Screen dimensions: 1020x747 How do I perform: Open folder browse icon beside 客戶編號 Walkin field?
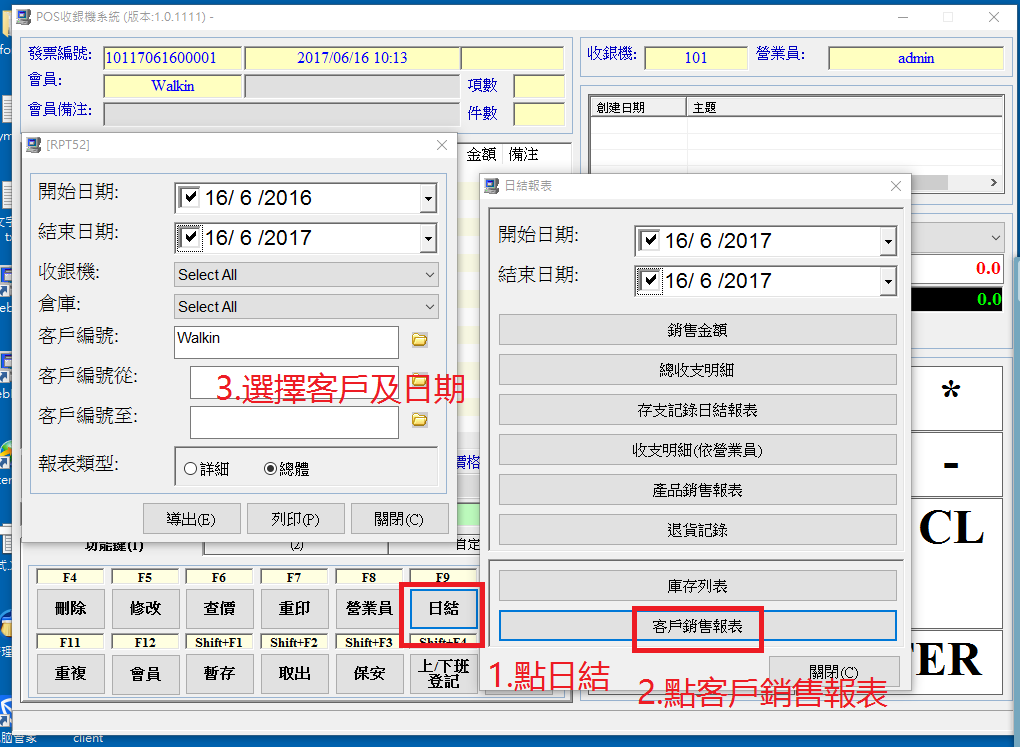click(420, 340)
